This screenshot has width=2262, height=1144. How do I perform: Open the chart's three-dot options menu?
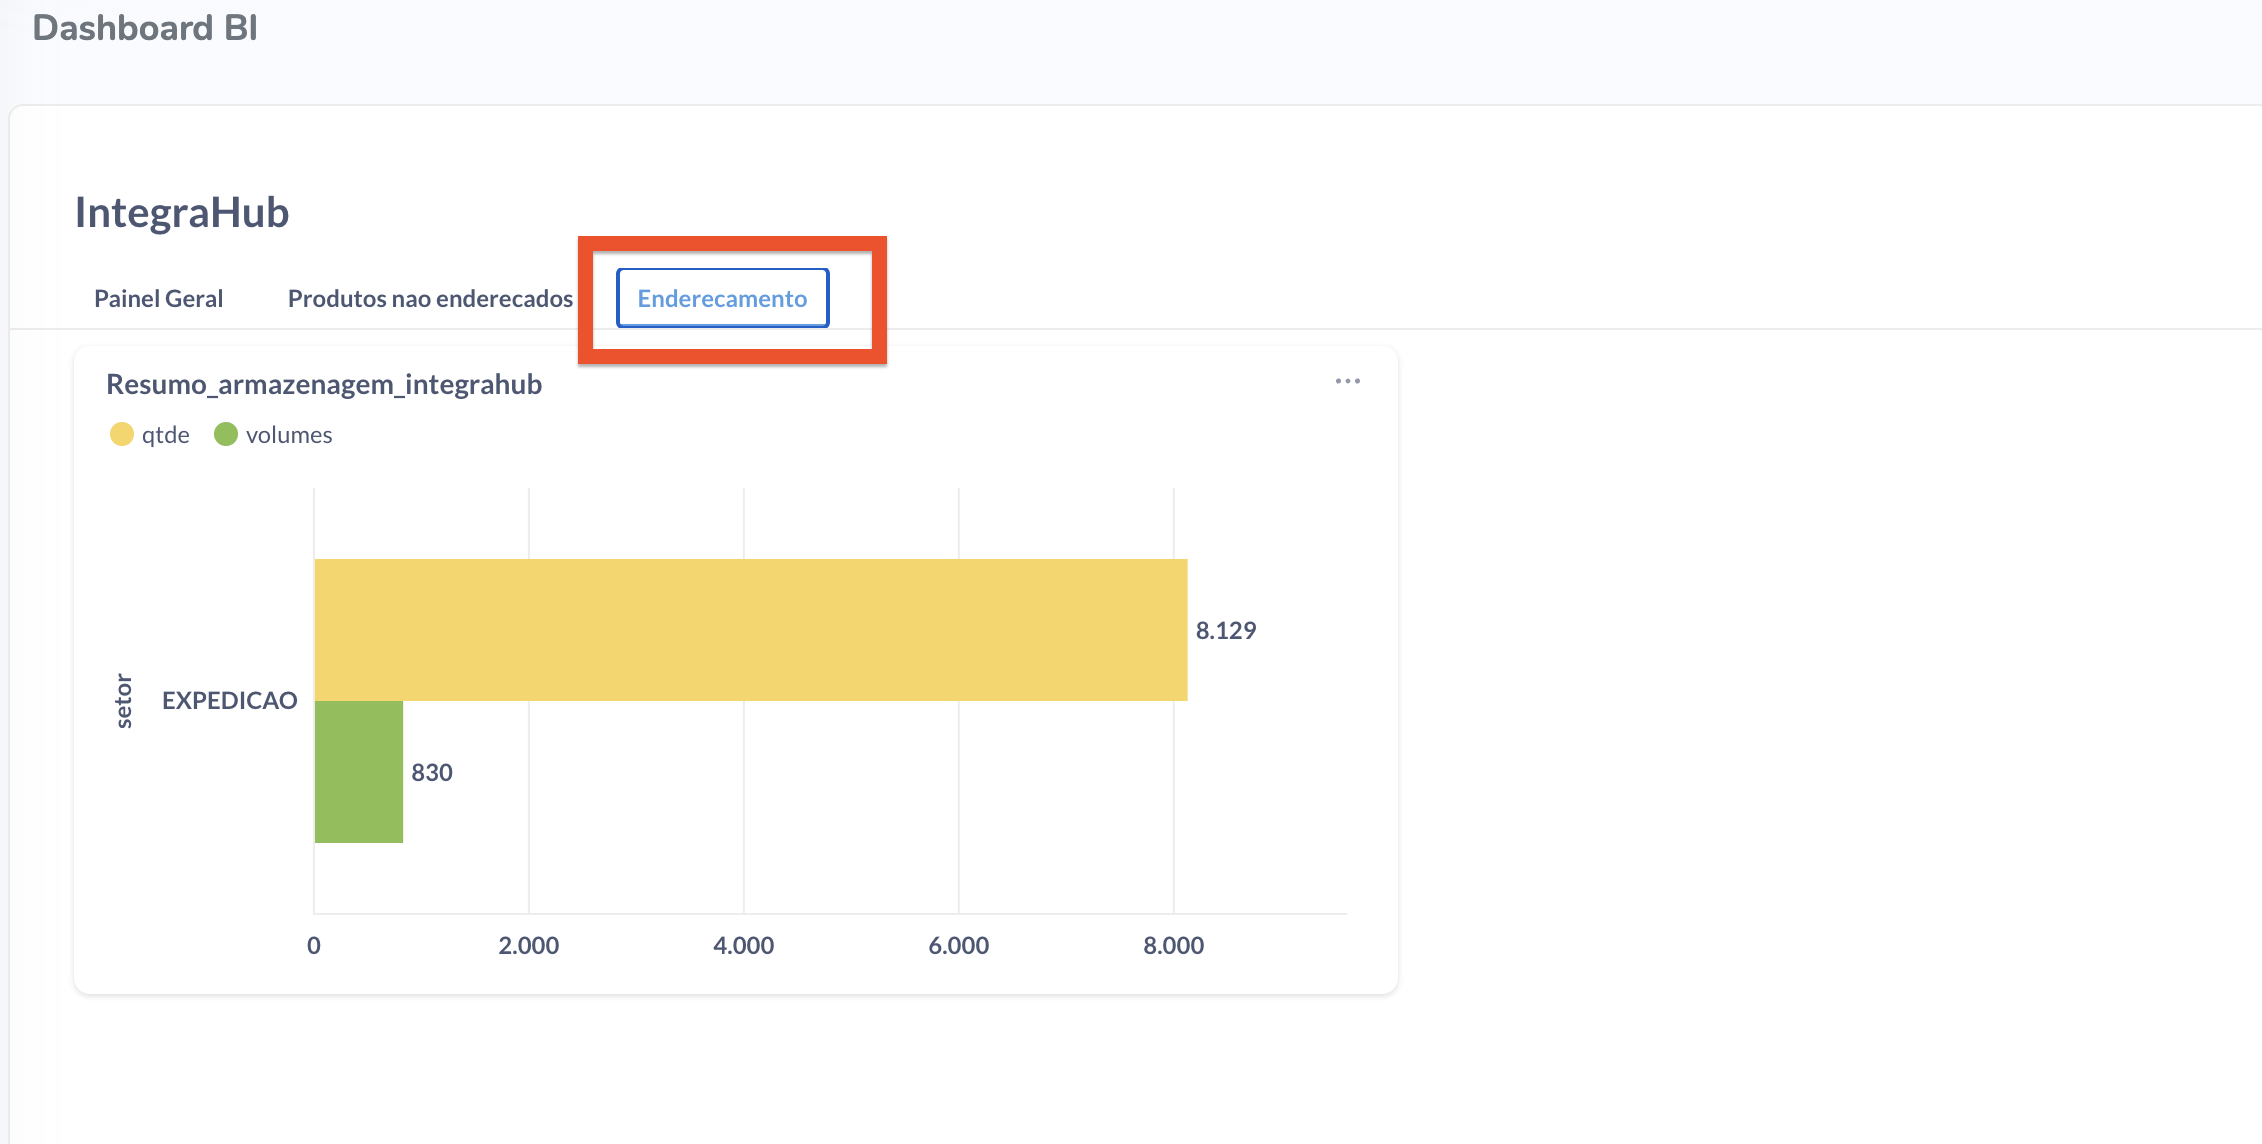1347,381
